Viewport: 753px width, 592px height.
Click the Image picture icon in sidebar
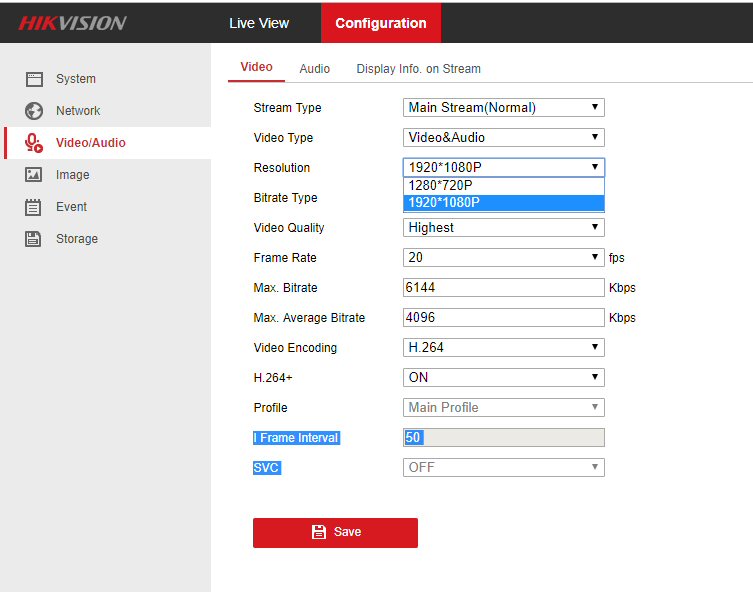(x=34, y=175)
